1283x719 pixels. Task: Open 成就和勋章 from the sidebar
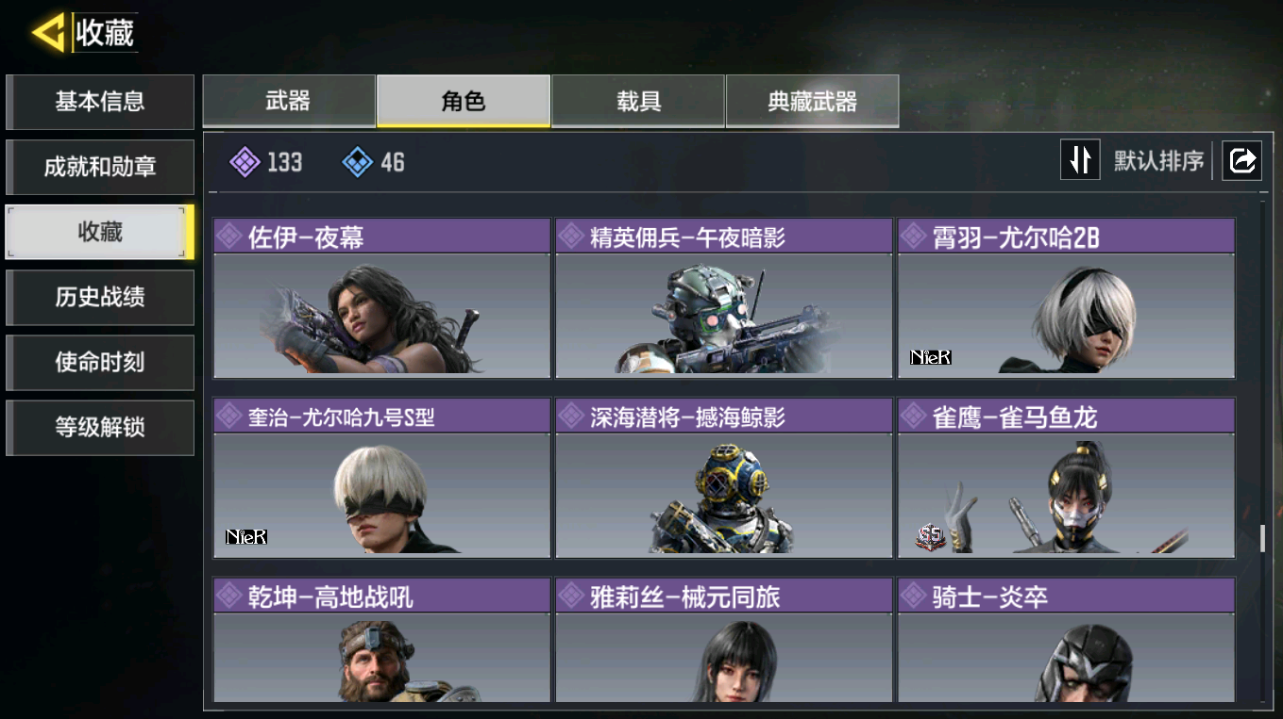[x=100, y=167]
